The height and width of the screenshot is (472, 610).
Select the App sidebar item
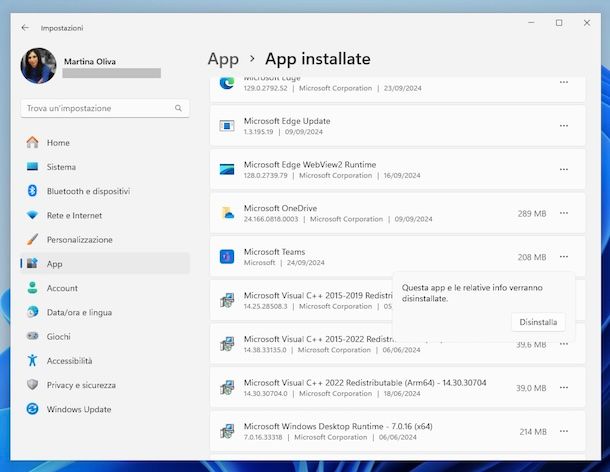click(x=105, y=264)
